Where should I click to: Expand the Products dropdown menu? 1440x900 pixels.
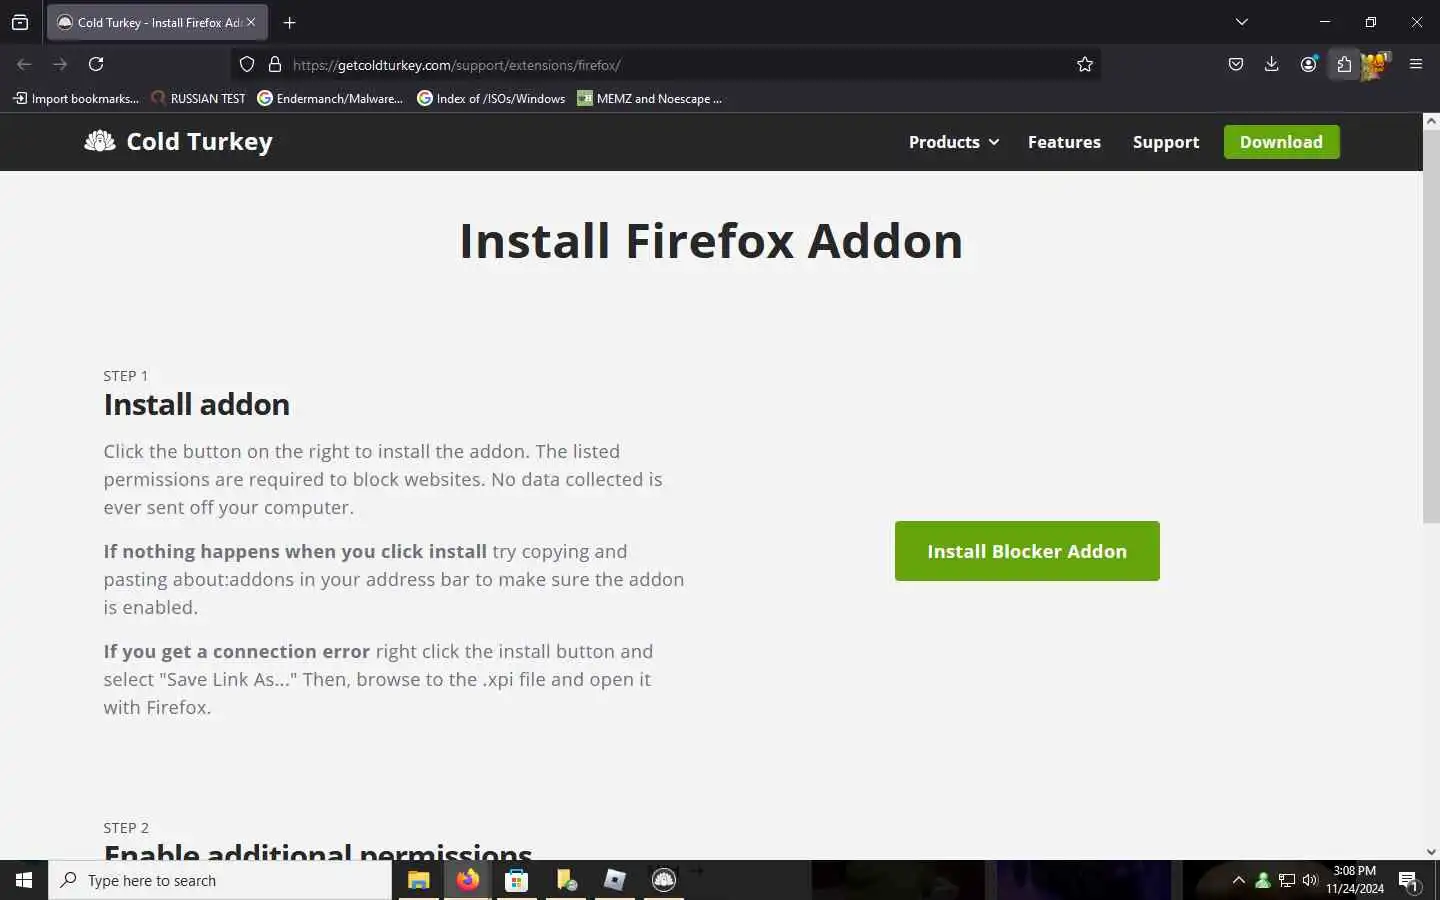click(954, 142)
